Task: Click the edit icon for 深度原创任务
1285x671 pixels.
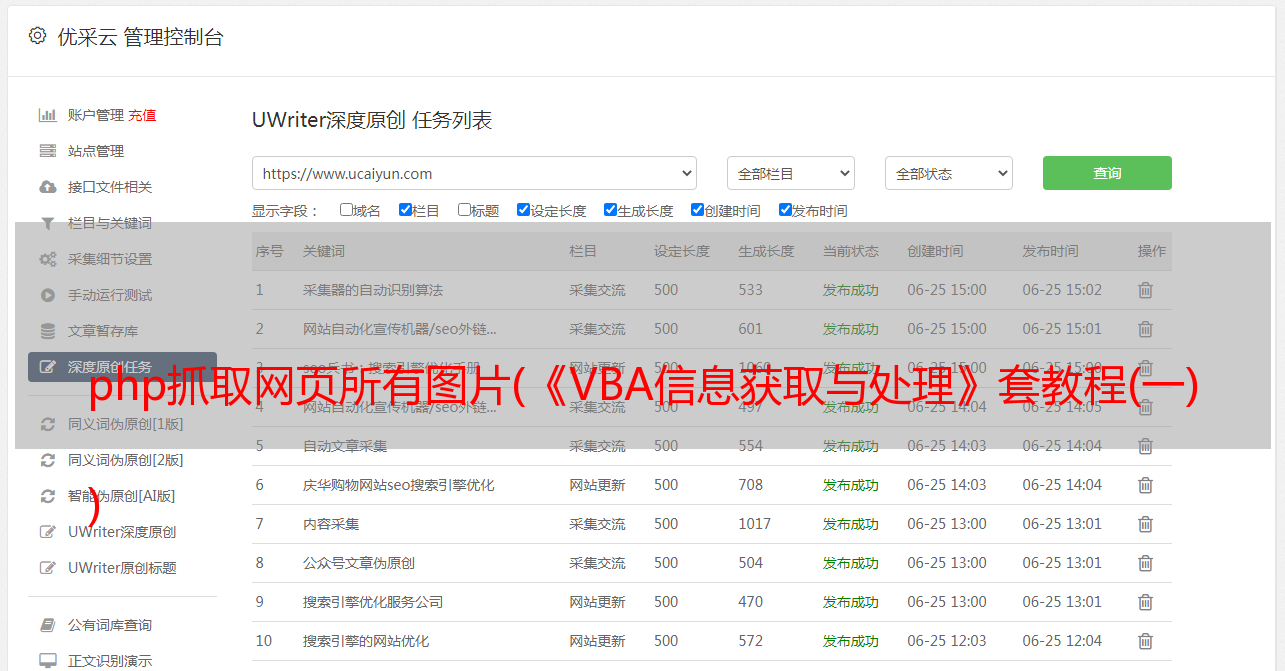Action: point(47,367)
